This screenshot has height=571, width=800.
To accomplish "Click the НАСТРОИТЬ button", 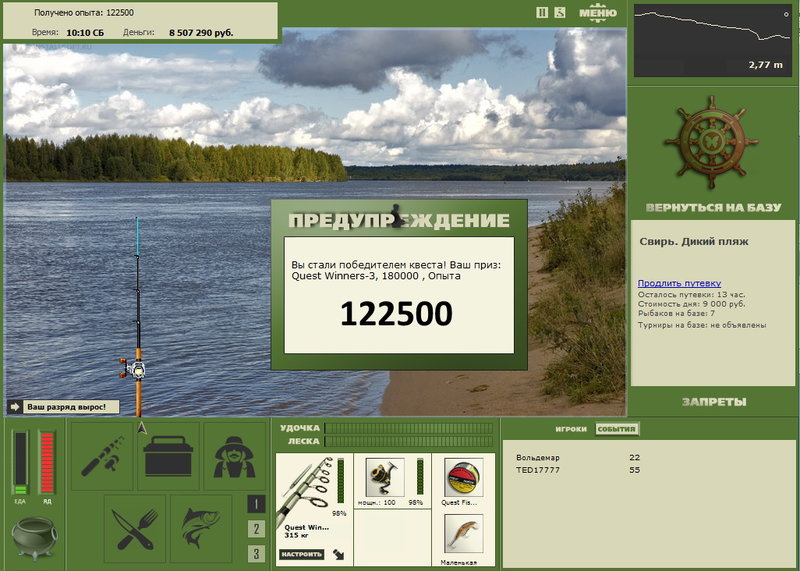I will 302,554.
